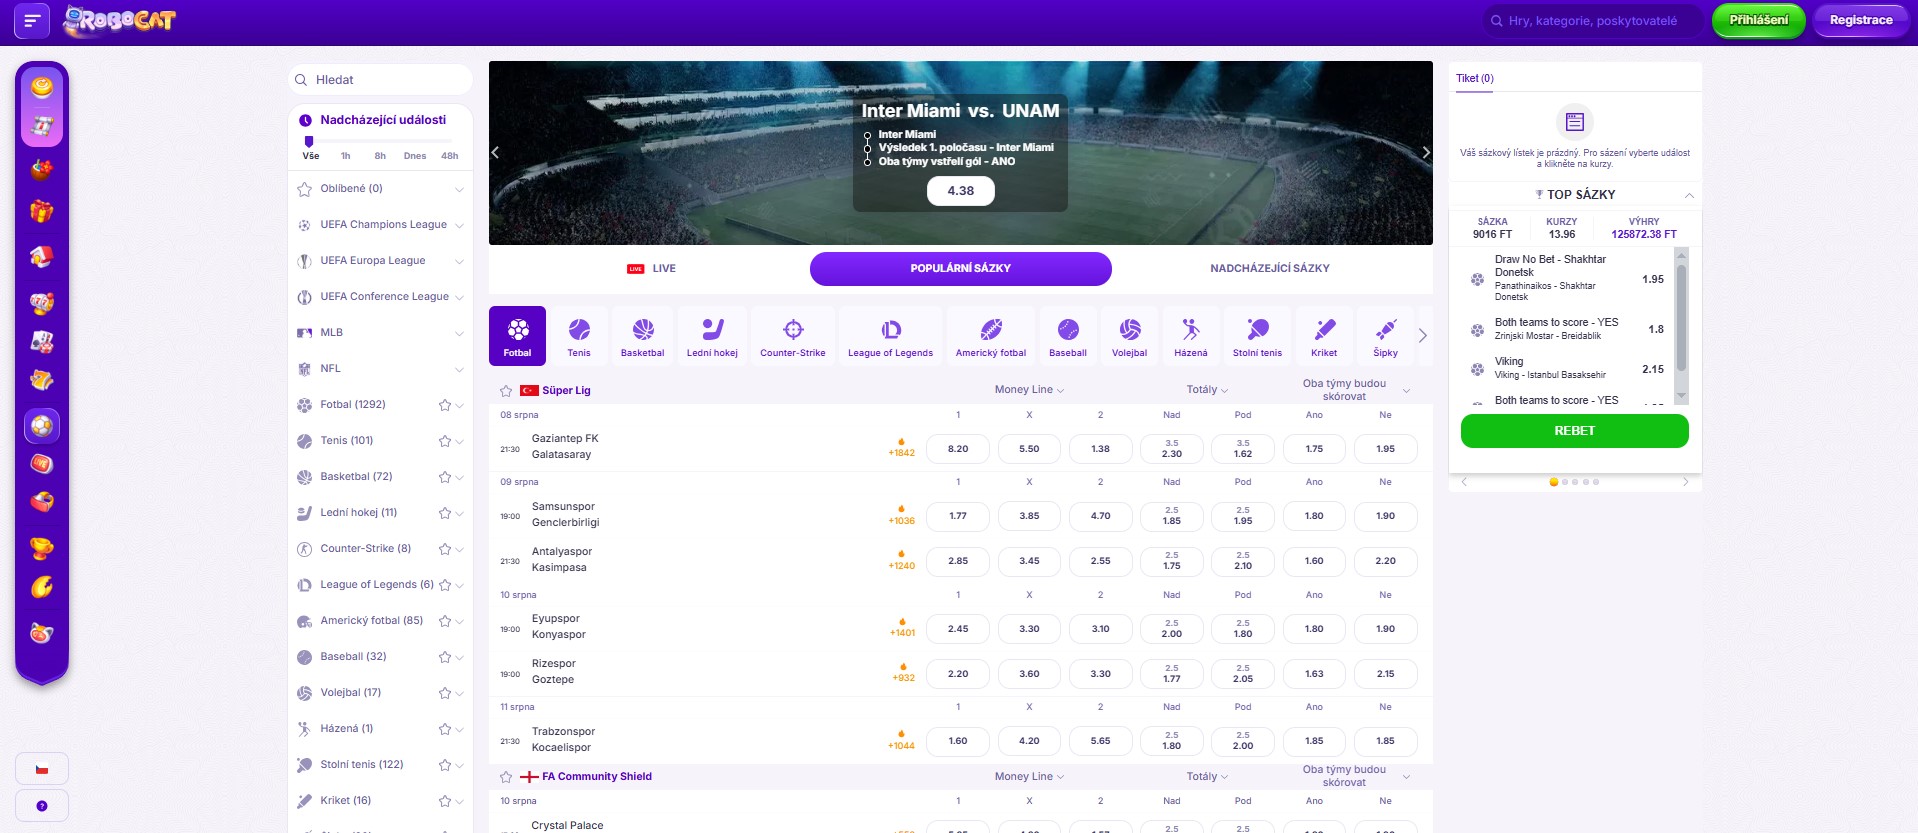Pick Galatasaray win odds 1.38
The width and height of the screenshot is (1918, 833).
click(x=1100, y=449)
